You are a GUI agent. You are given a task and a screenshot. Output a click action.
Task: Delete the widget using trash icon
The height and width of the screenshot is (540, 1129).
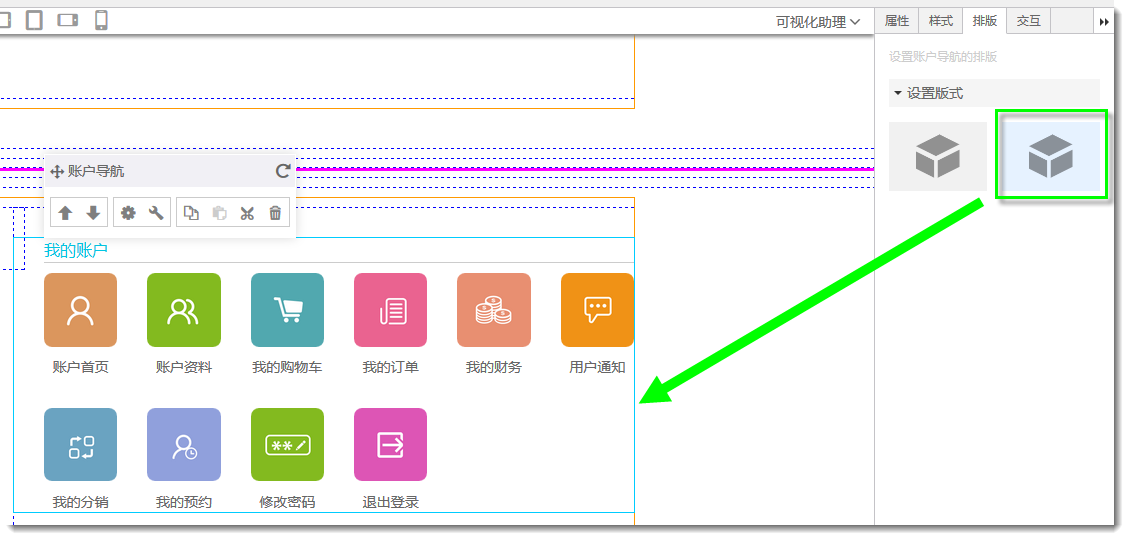[x=275, y=213]
